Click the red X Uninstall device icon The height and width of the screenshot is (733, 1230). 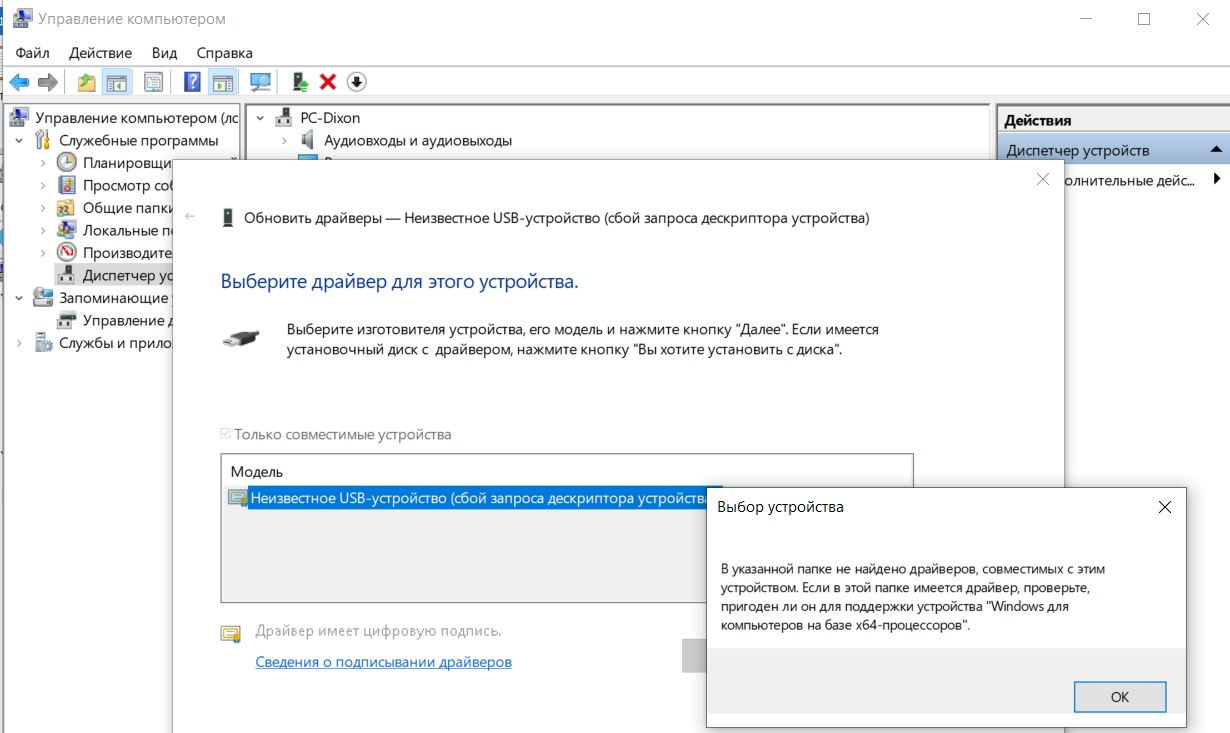click(x=327, y=82)
